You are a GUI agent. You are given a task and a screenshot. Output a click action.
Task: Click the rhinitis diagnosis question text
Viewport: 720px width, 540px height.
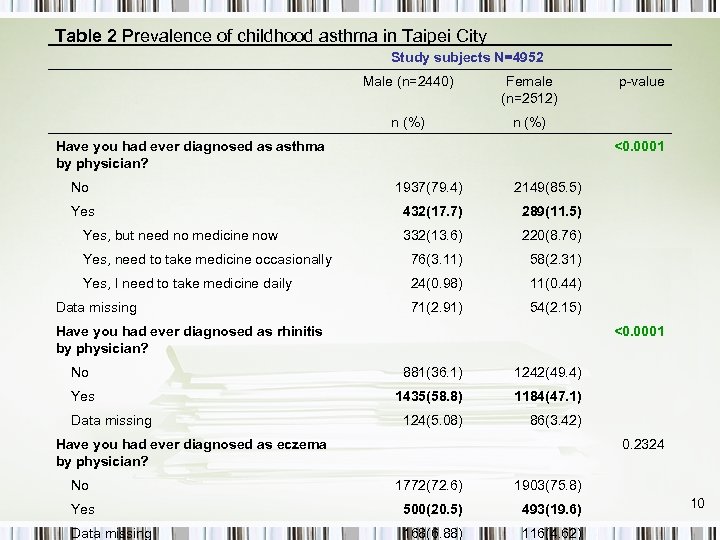[x=189, y=340]
